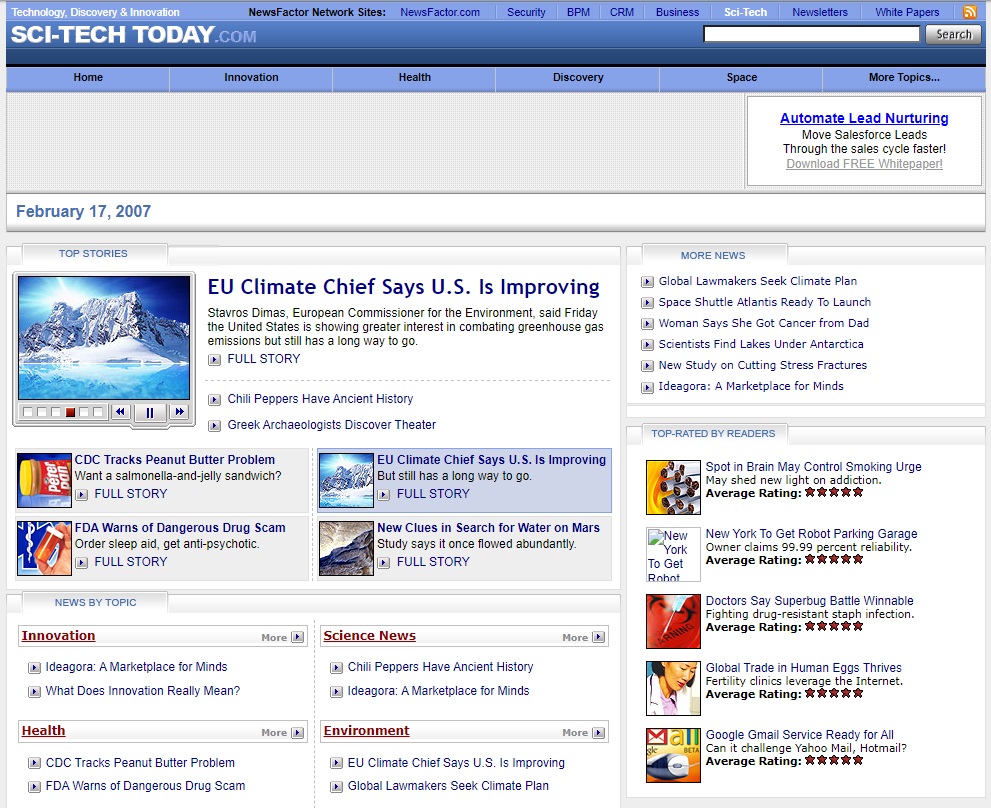Image resolution: width=991 pixels, height=808 pixels.
Task: Click arrow icon beside EU Climate Chief in Environment
Action: tap(336, 763)
